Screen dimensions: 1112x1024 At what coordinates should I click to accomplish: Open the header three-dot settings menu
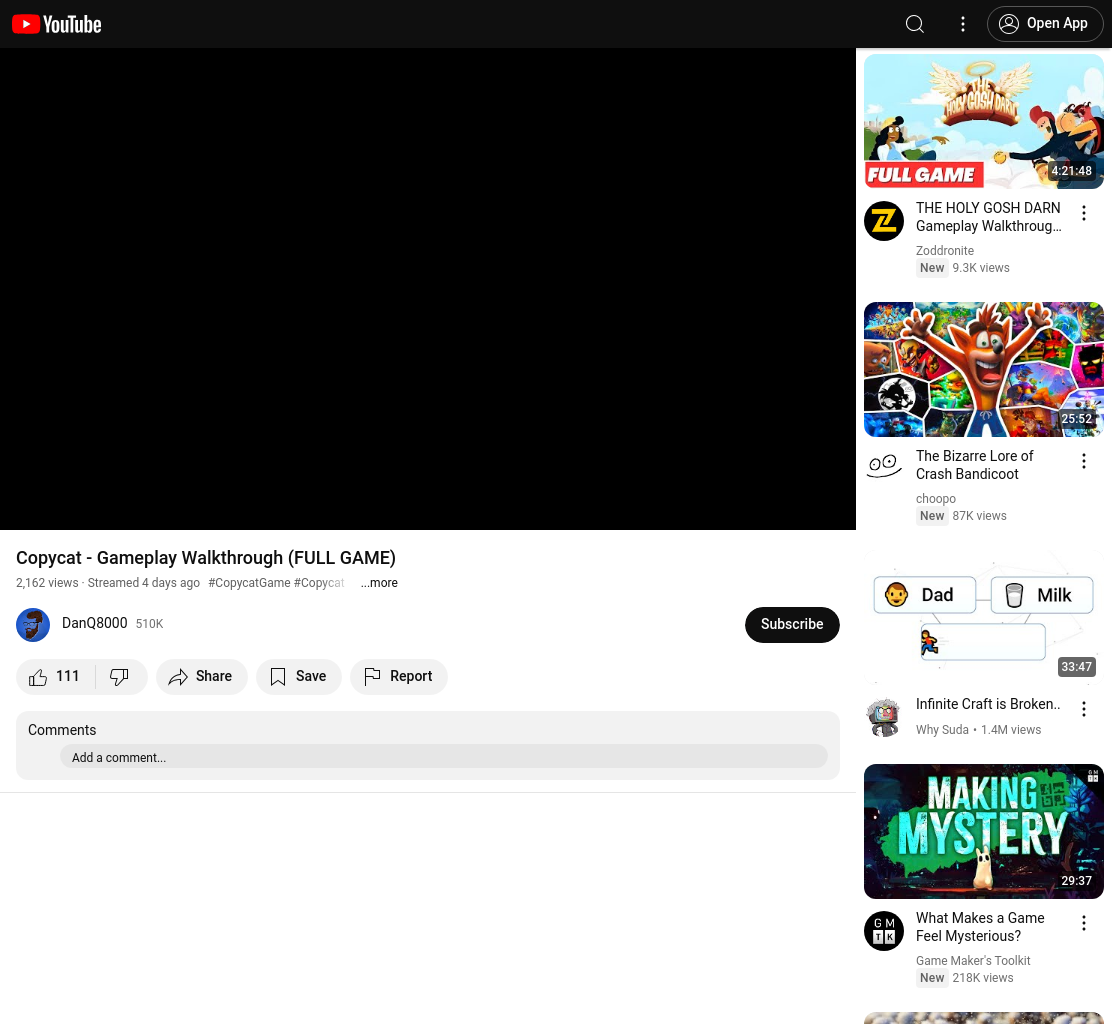coord(962,24)
